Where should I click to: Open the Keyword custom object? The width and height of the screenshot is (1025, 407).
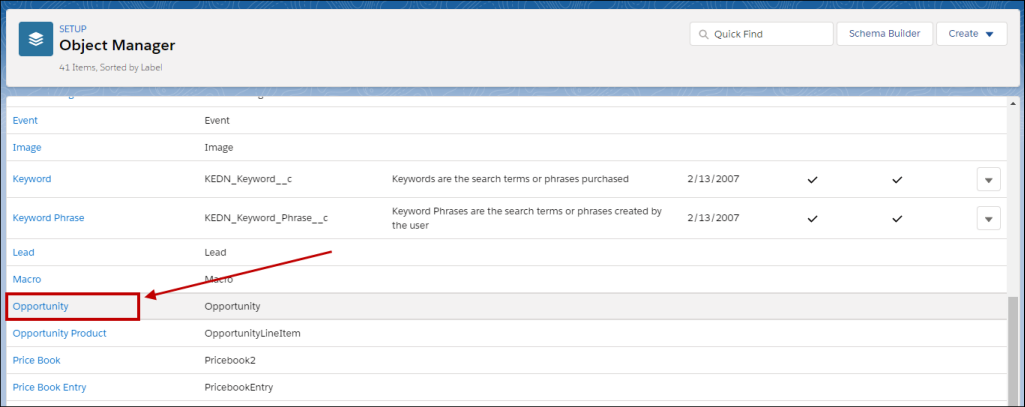tap(31, 179)
